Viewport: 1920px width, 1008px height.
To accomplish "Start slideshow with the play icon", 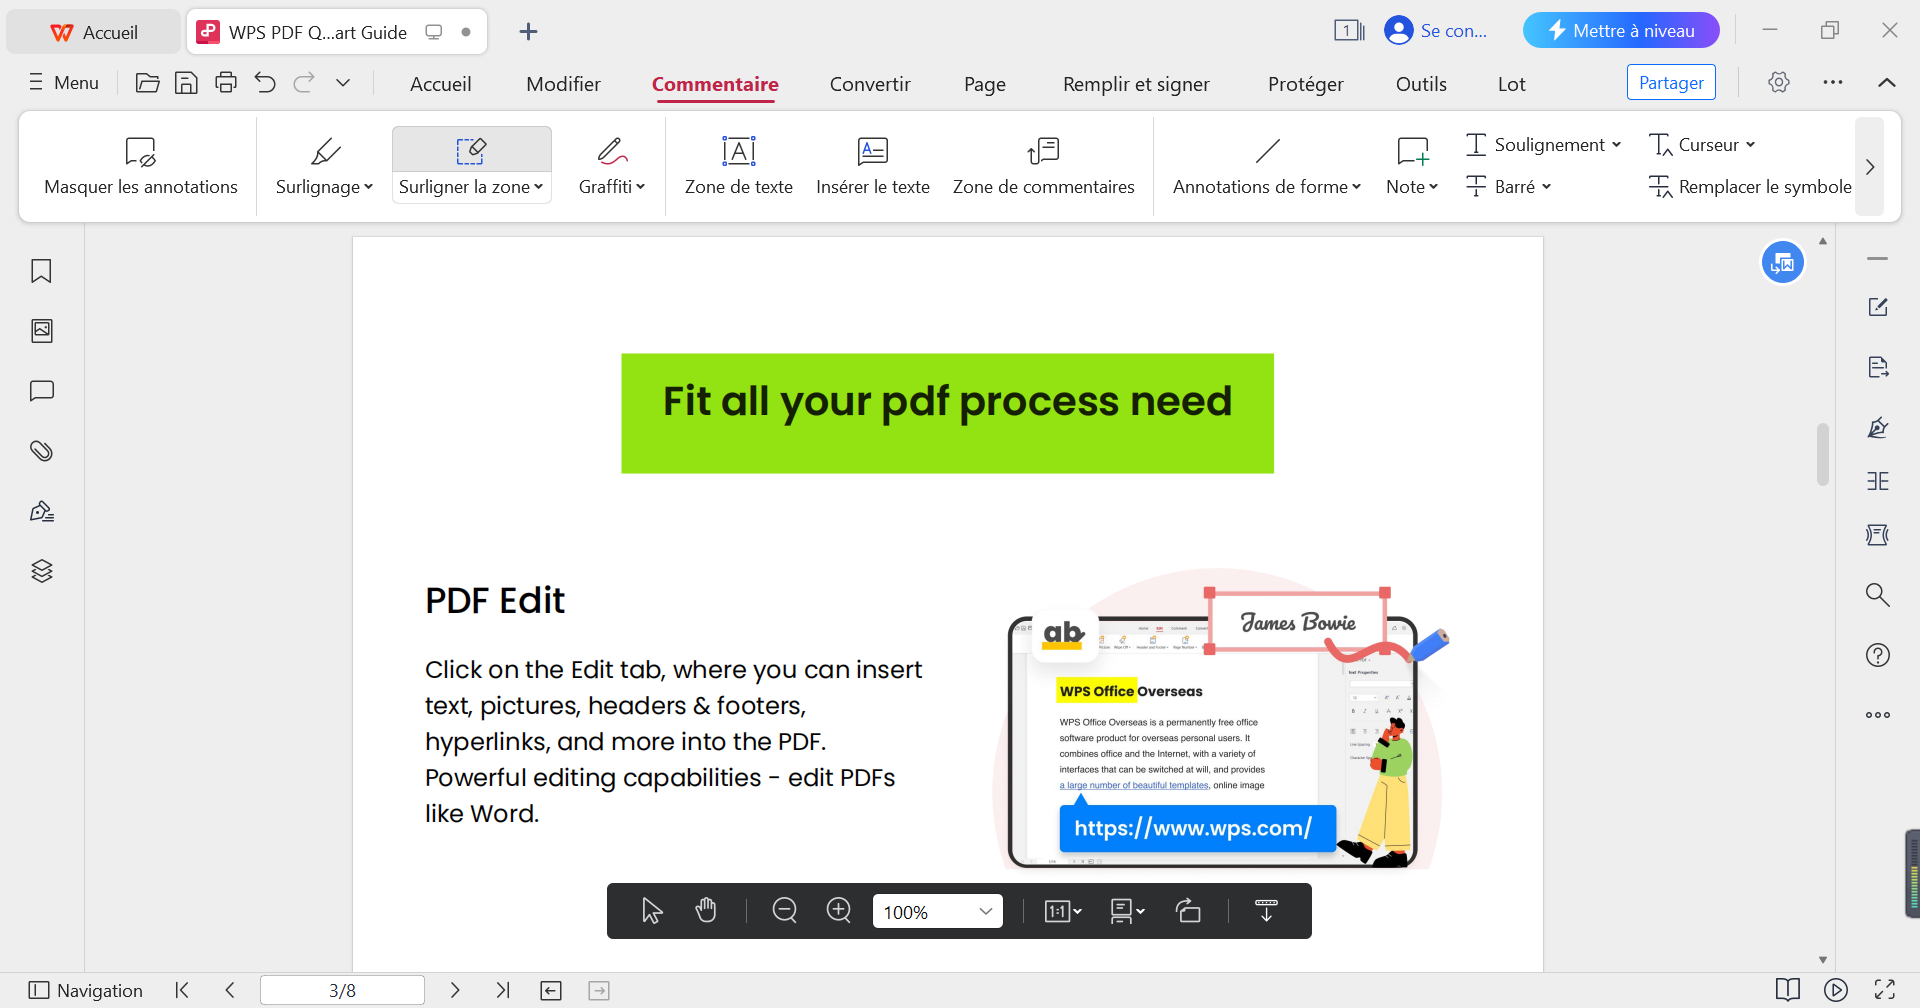I will coord(1836,990).
